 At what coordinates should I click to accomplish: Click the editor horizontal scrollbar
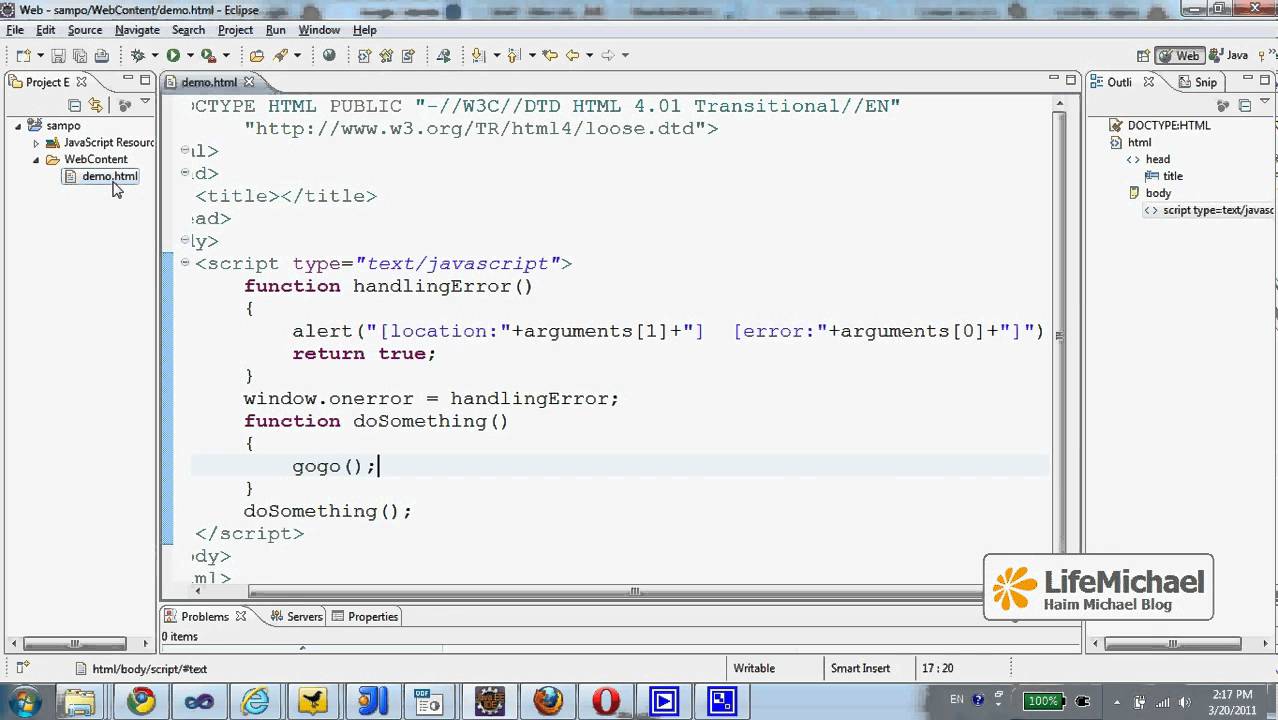(634, 592)
